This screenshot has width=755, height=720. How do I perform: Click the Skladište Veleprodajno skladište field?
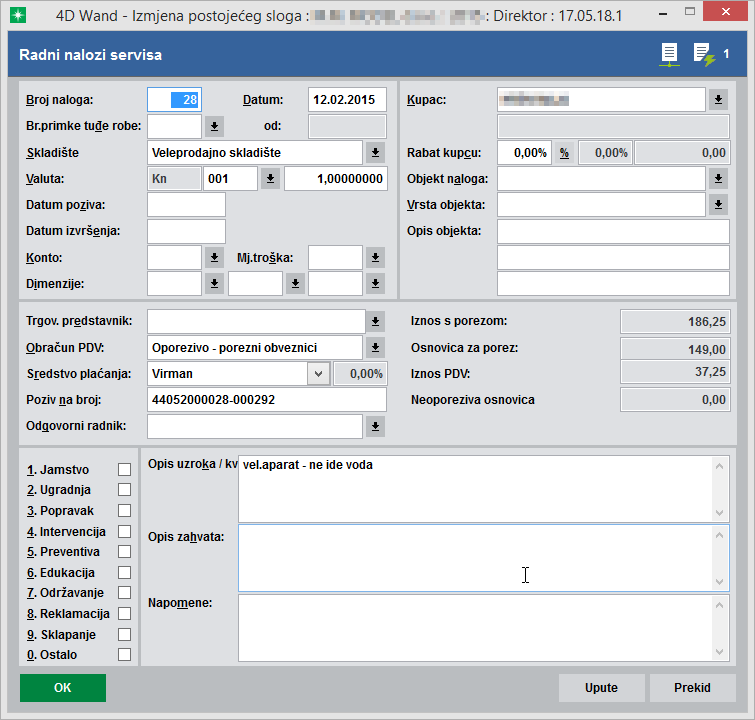click(x=255, y=153)
